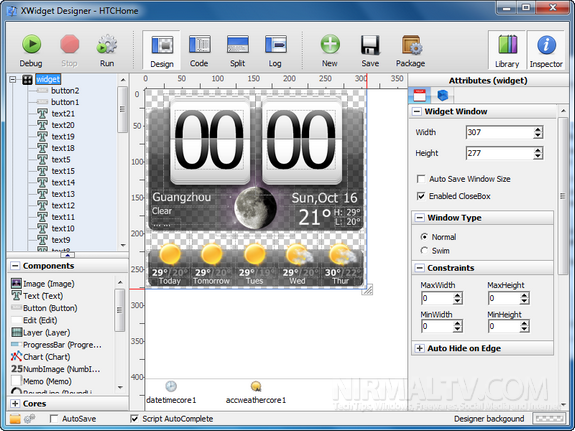This screenshot has height=431, width=575.
Task: Click the Width input field
Action: (500, 132)
